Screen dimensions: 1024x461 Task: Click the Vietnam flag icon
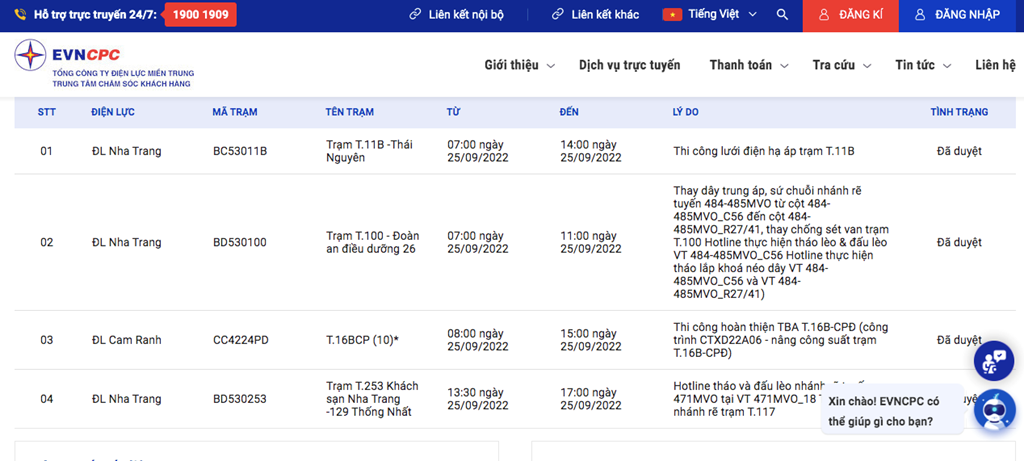tap(672, 15)
